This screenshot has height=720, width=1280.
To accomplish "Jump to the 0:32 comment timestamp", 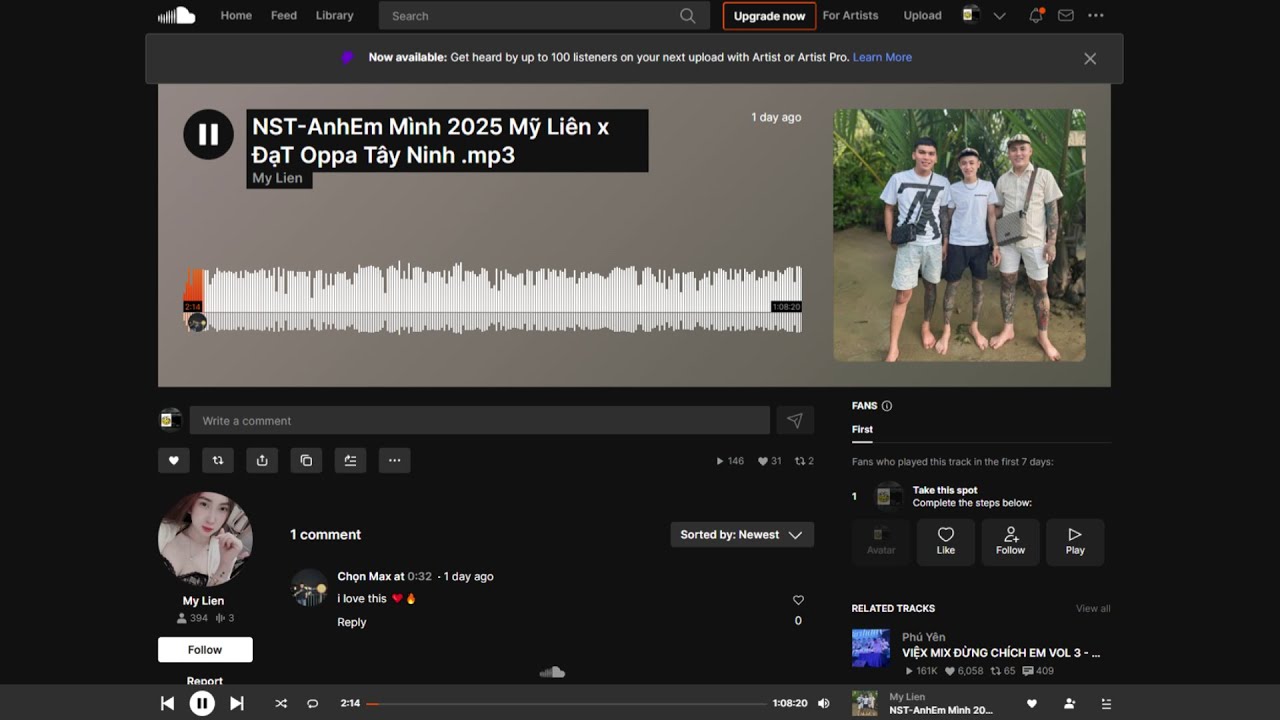I will [420, 576].
